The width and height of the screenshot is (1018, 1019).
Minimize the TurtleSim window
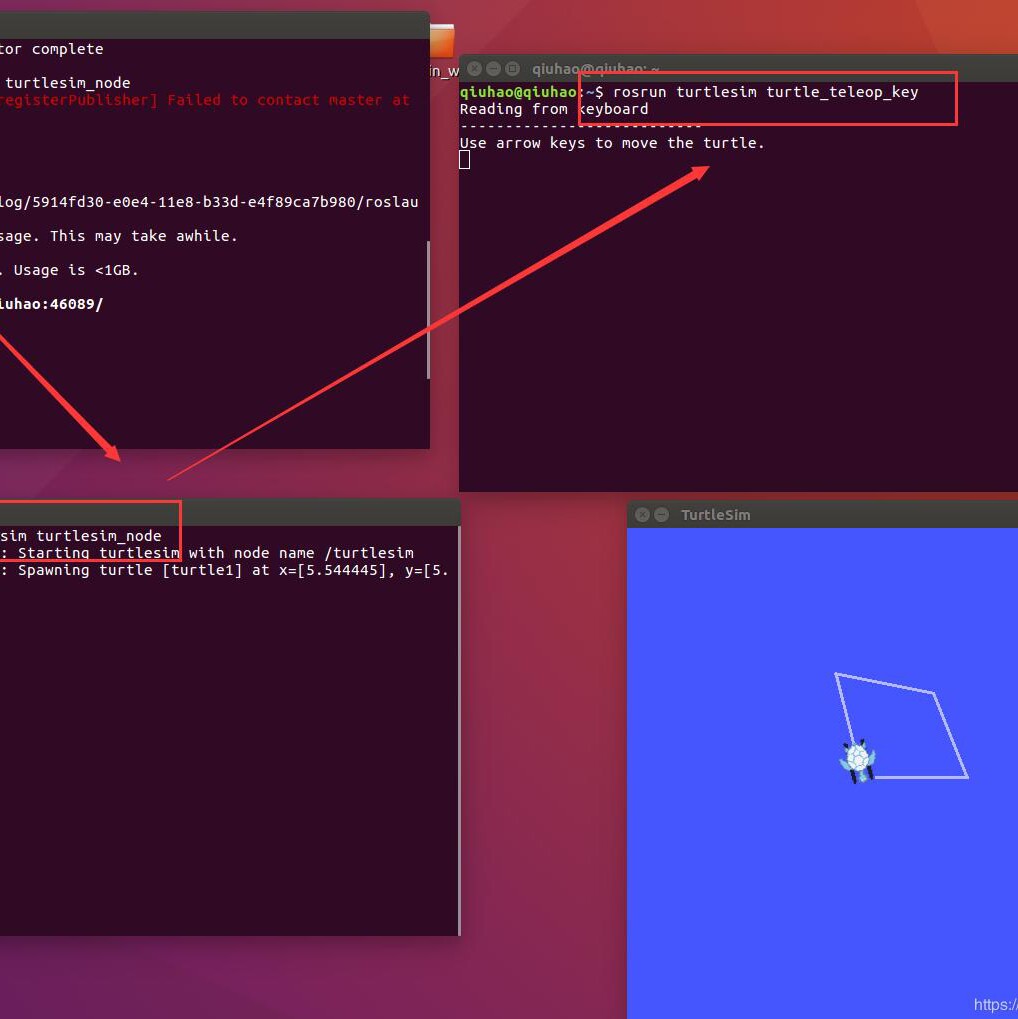pyautogui.click(x=661, y=515)
